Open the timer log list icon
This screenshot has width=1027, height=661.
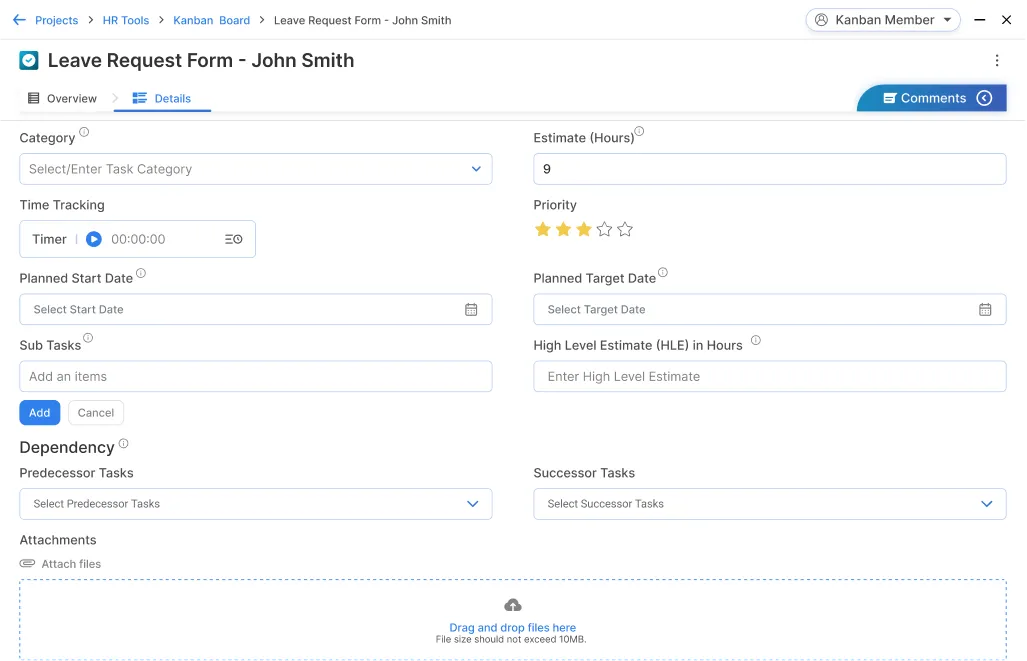coord(233,239)
